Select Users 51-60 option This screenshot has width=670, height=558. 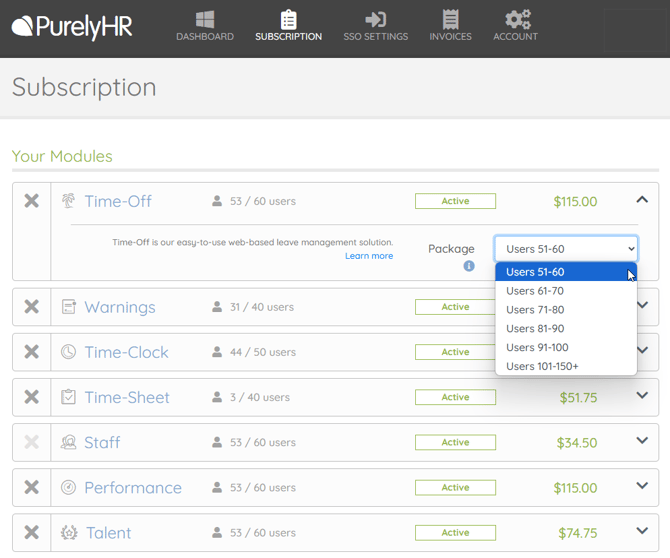tap(566, 272)
